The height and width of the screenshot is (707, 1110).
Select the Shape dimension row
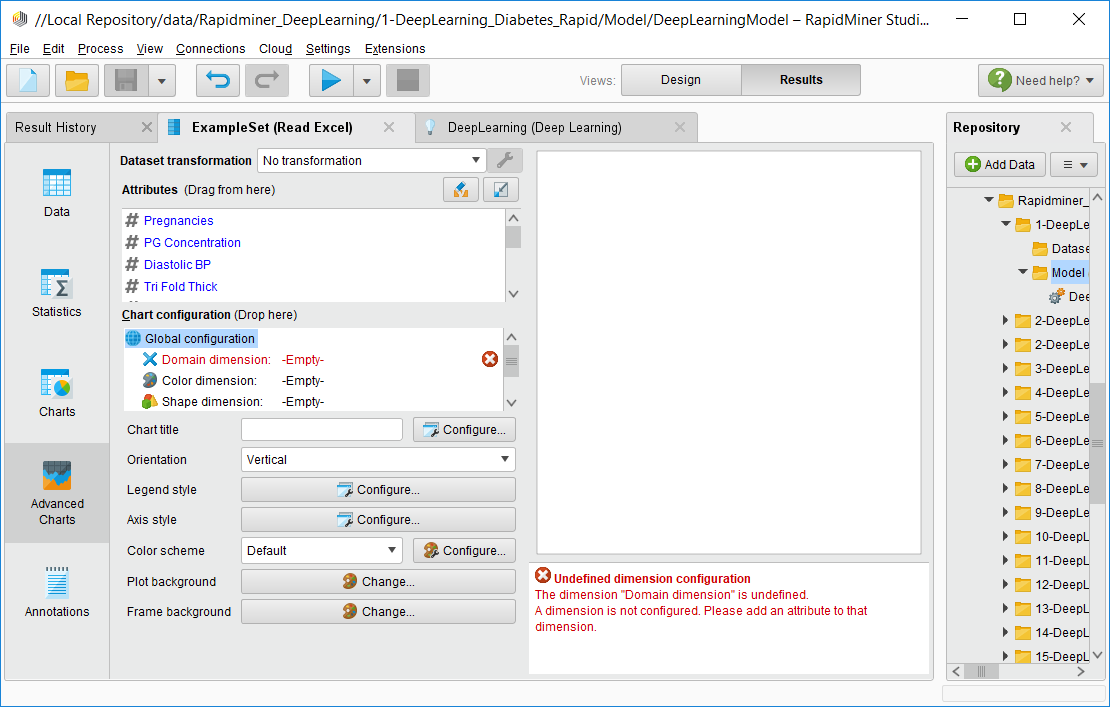tap(242, 402)
